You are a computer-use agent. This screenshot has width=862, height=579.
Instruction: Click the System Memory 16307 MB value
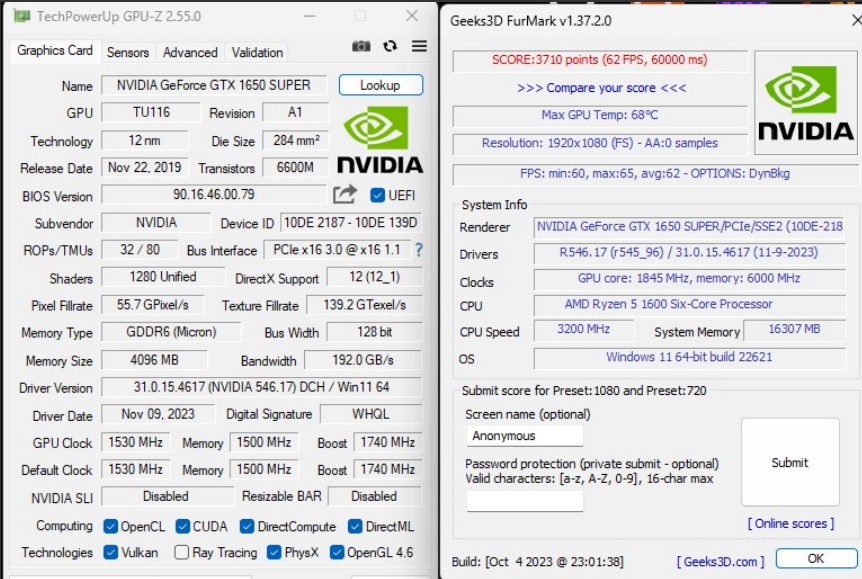[x=794, y=329]
